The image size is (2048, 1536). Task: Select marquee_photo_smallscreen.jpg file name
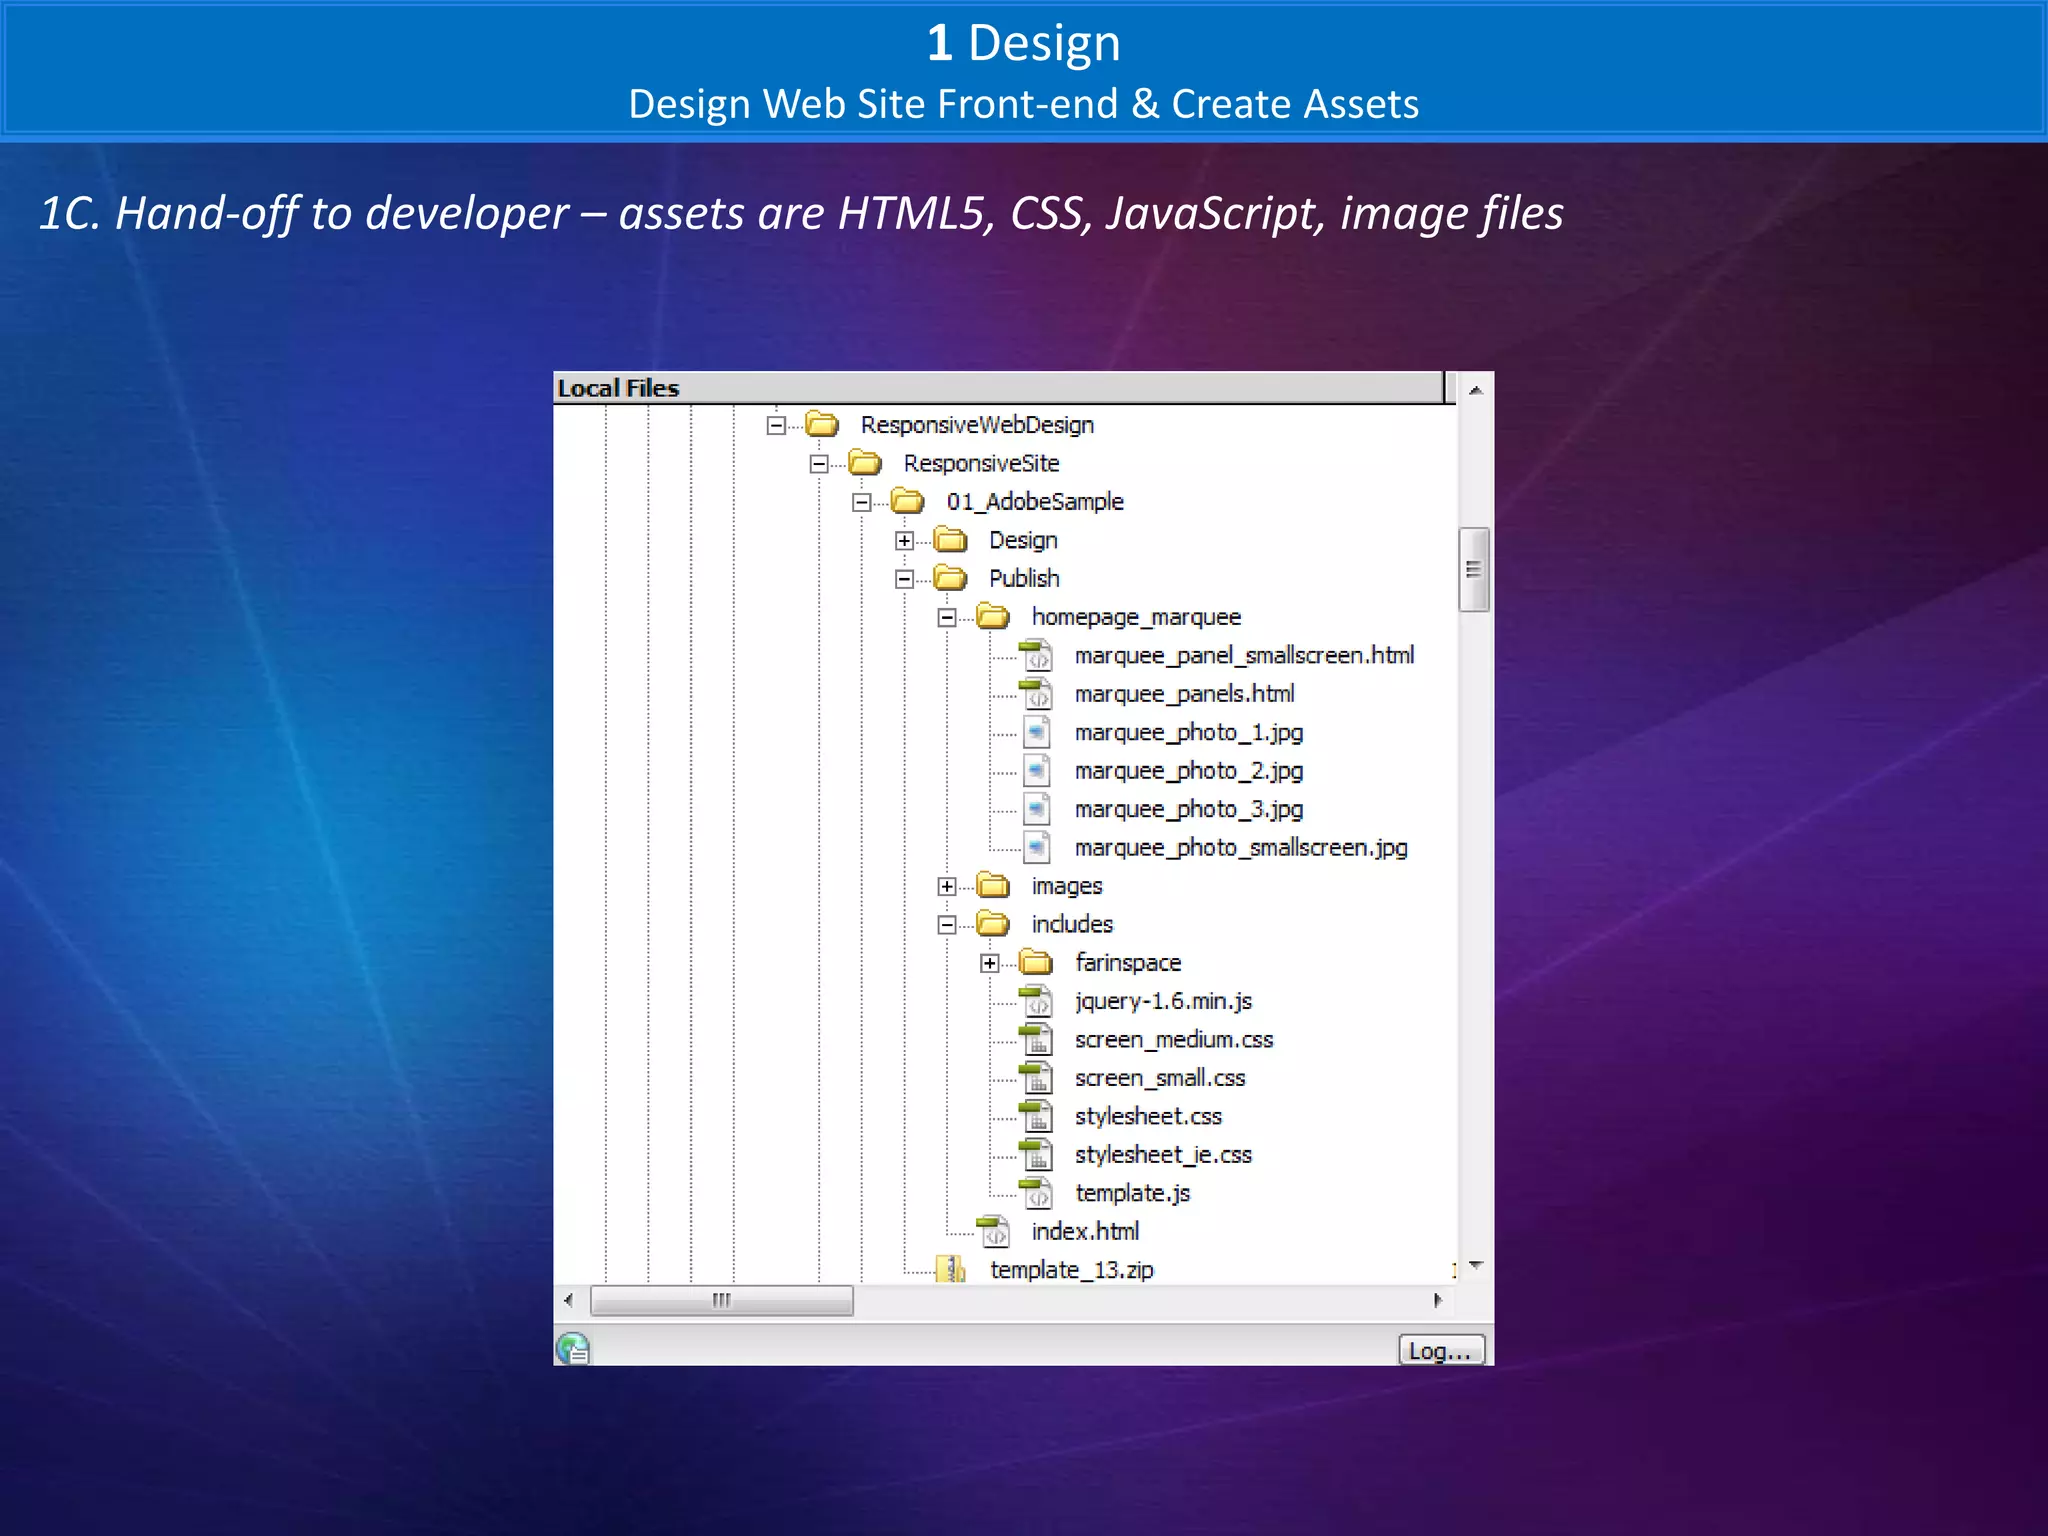[x=1241, y=848]
